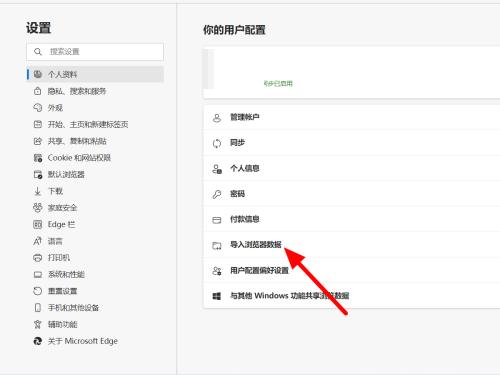Click the share, copy and paste icon
This screenshot has width=500, height=375.
tap(38, 141)
